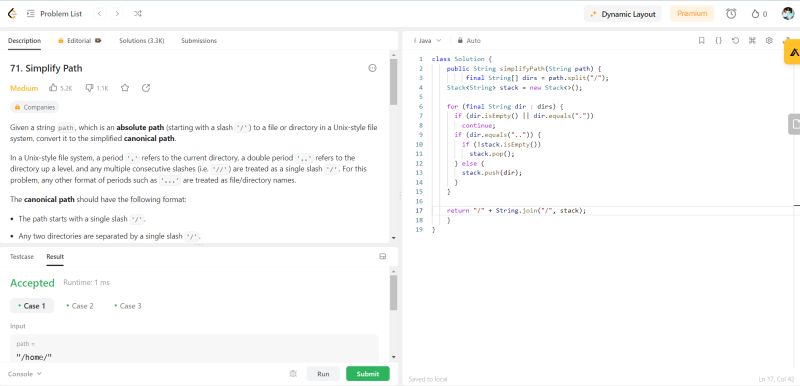Click the Accepted status text

[32, 283]
